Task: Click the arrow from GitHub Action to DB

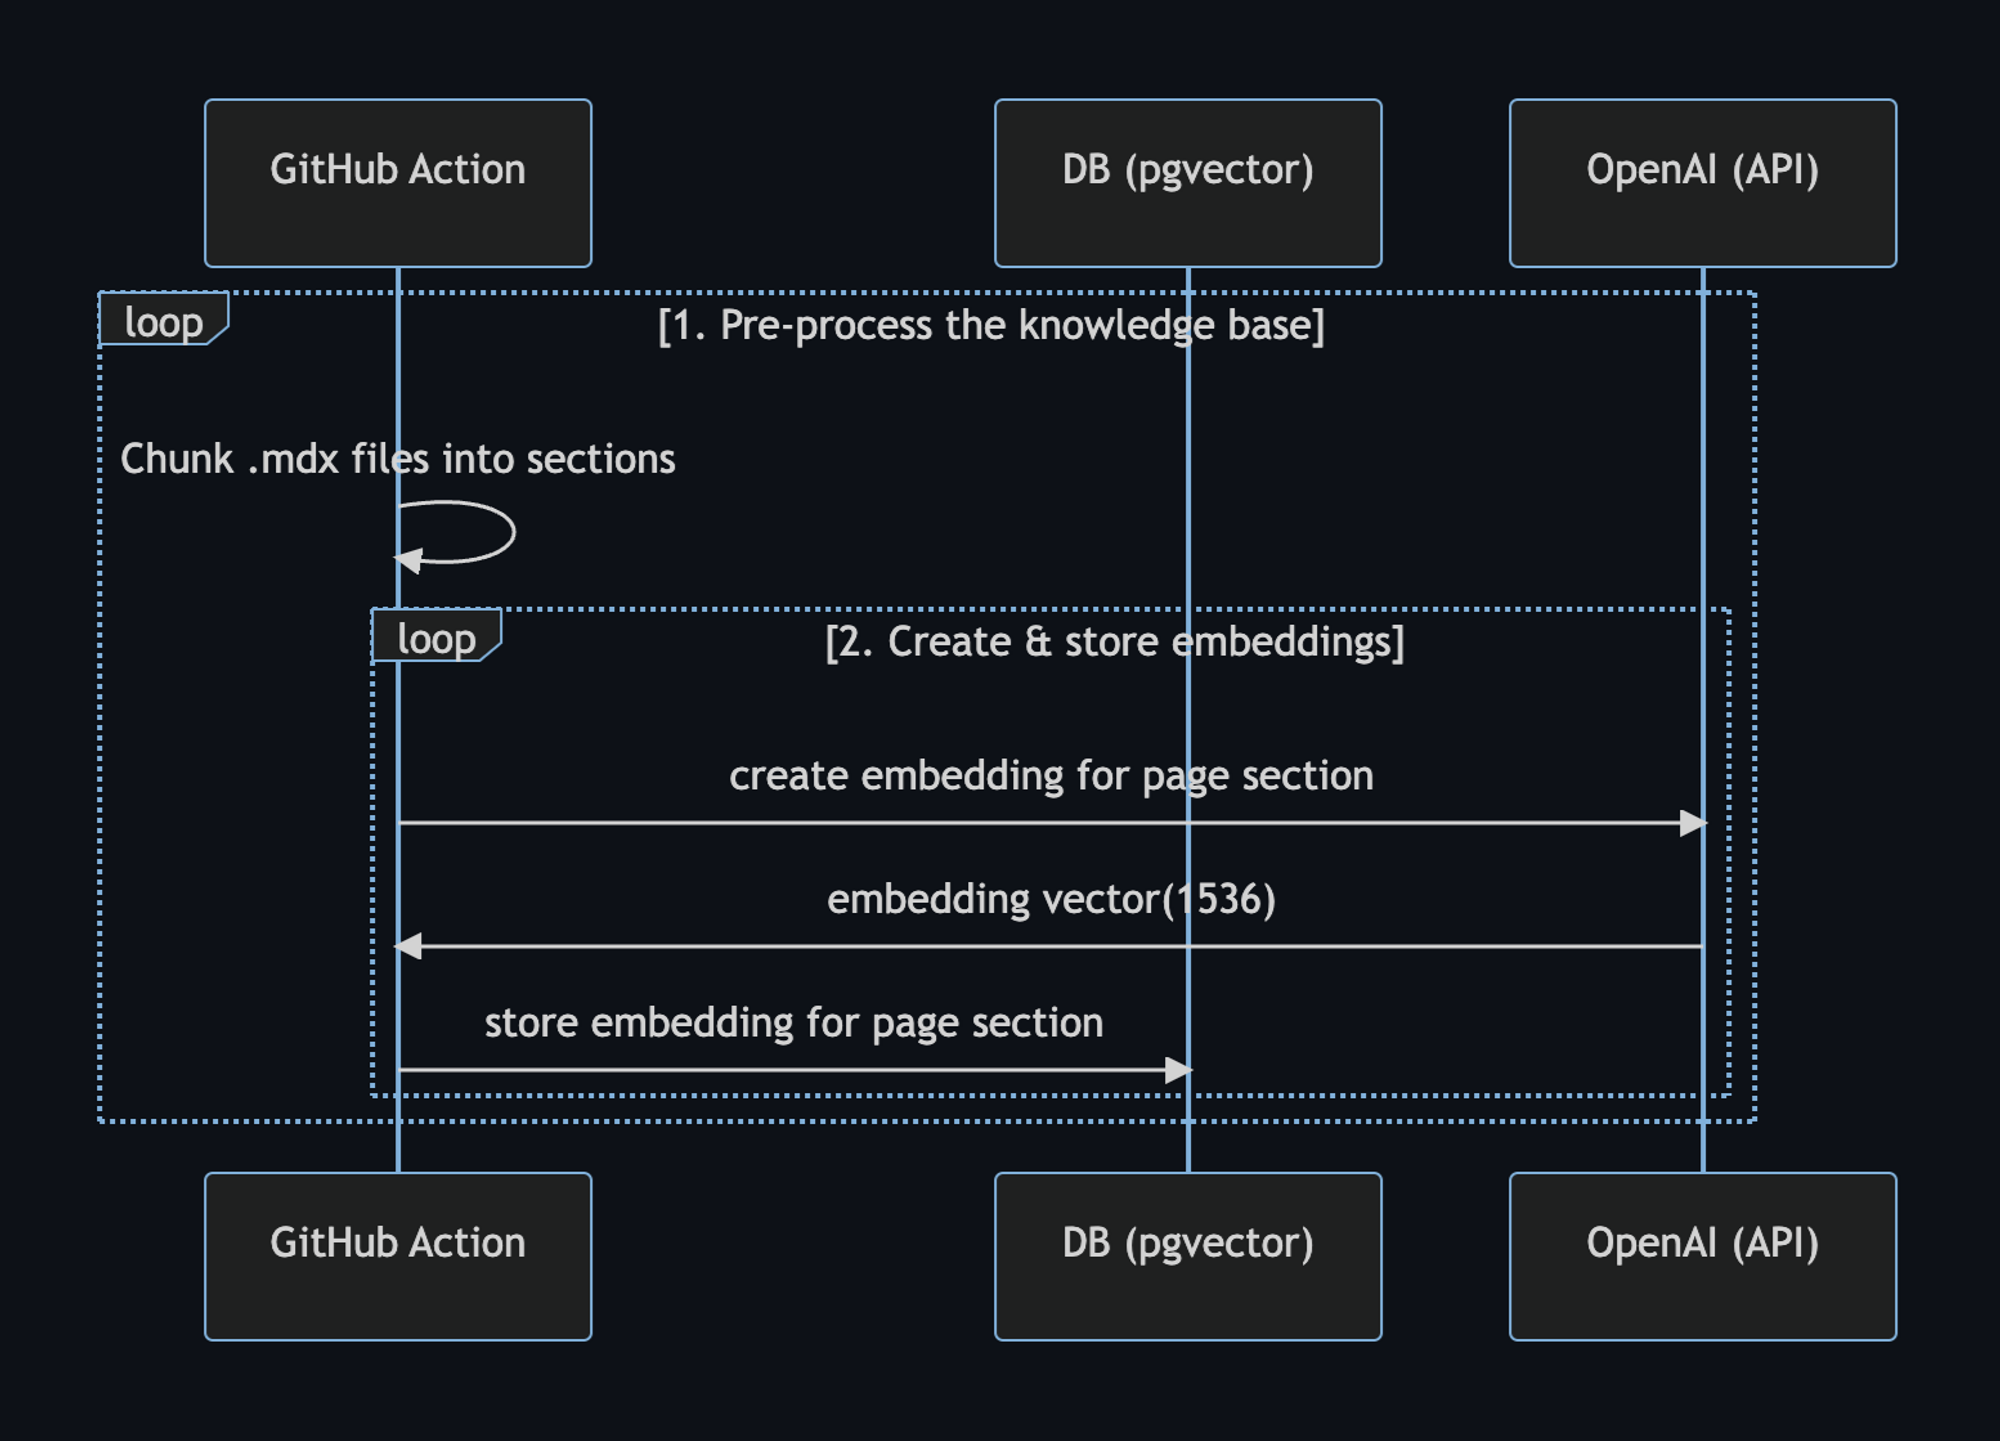Action: (x=790, y=1068)
